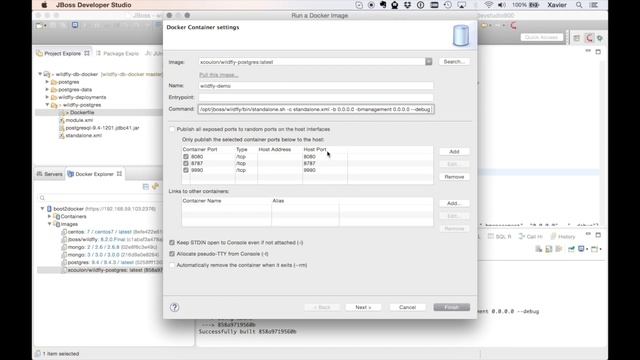Uncheck container port 8080 checkbox
The width and height of the screenshot is (640, 360).
[186, 157]
